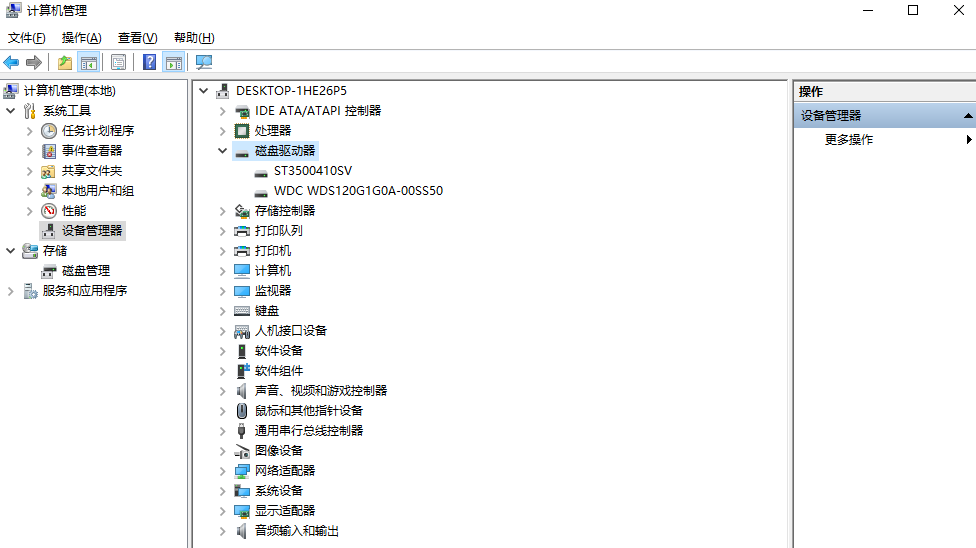Click the blue Help question mark icon
Image resolution: width=976 pixels, height=548 pixels.
[149, 62]
